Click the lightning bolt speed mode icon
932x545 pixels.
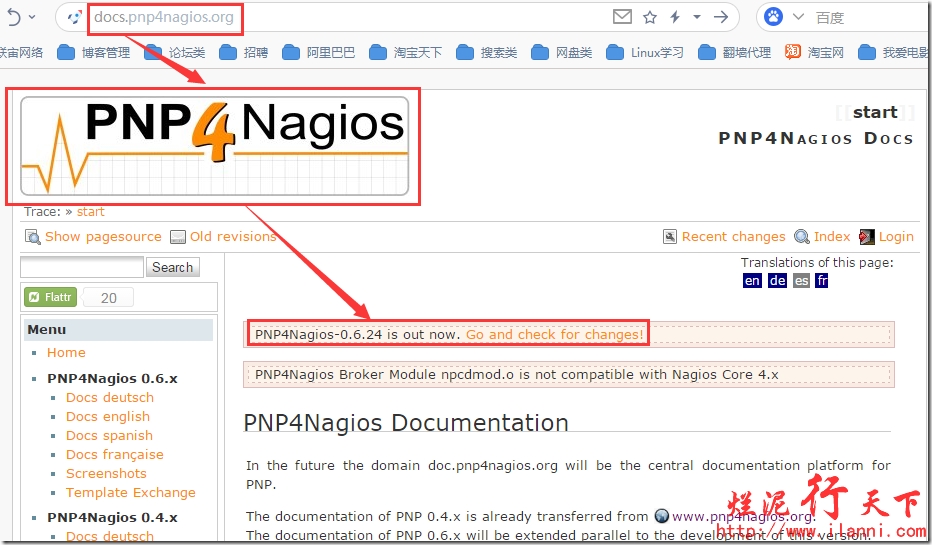(675, 17)
